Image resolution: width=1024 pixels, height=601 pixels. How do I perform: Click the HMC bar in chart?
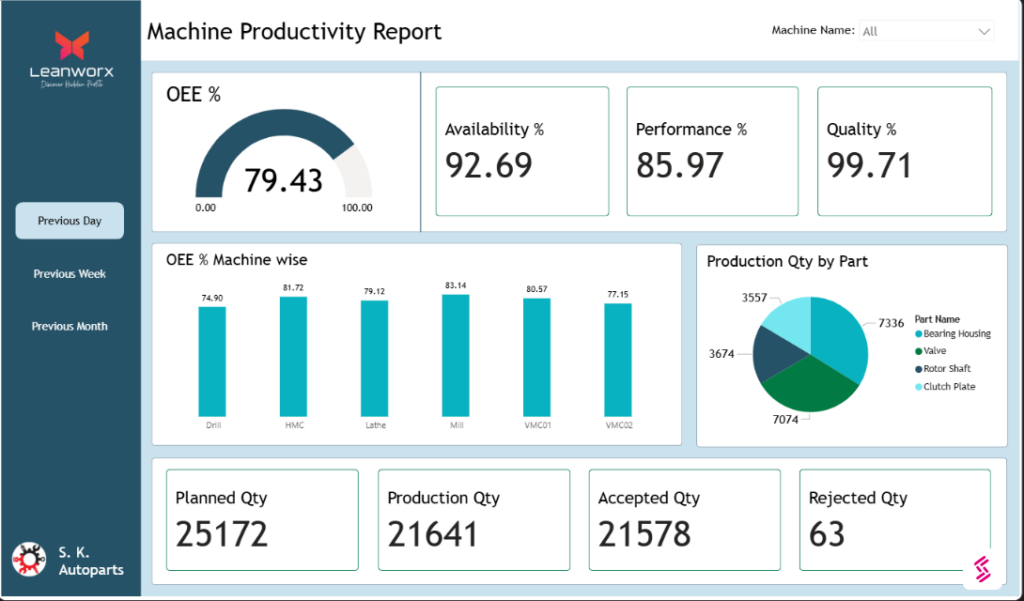click(x=293, y=356)
